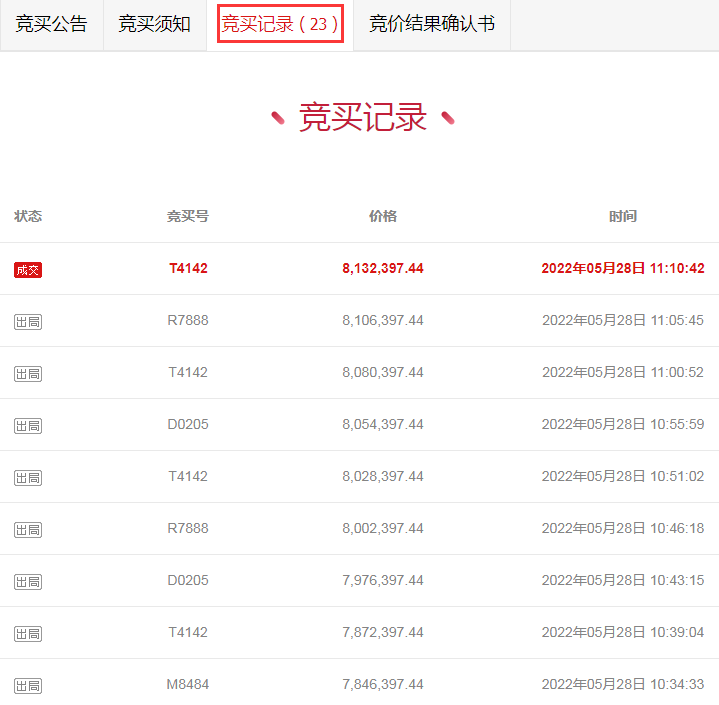Click bidder T4142 in the 10:39:04 row
This screenshot has width=719, height=705.
click(188, 632)
